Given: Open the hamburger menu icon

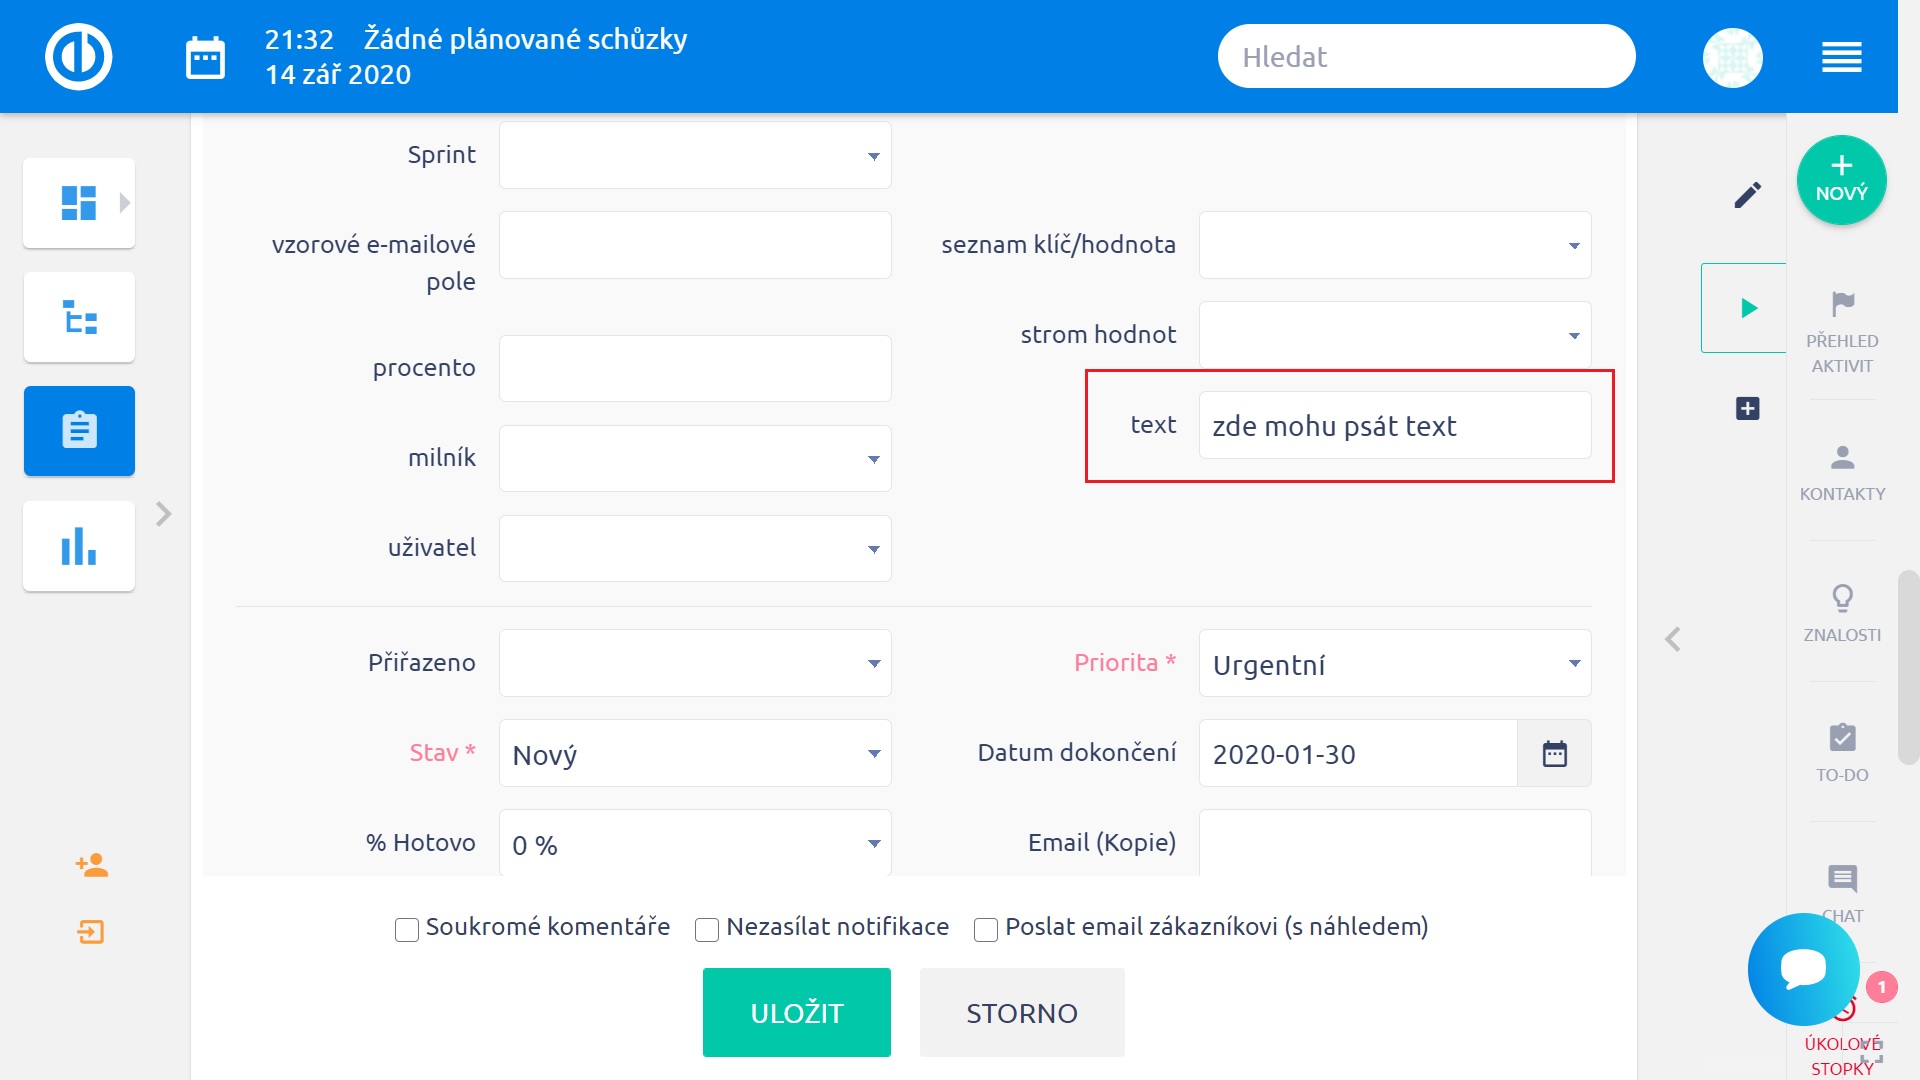Looking at the screenshot, I should pyautogui.click(x=1841, y=58).
